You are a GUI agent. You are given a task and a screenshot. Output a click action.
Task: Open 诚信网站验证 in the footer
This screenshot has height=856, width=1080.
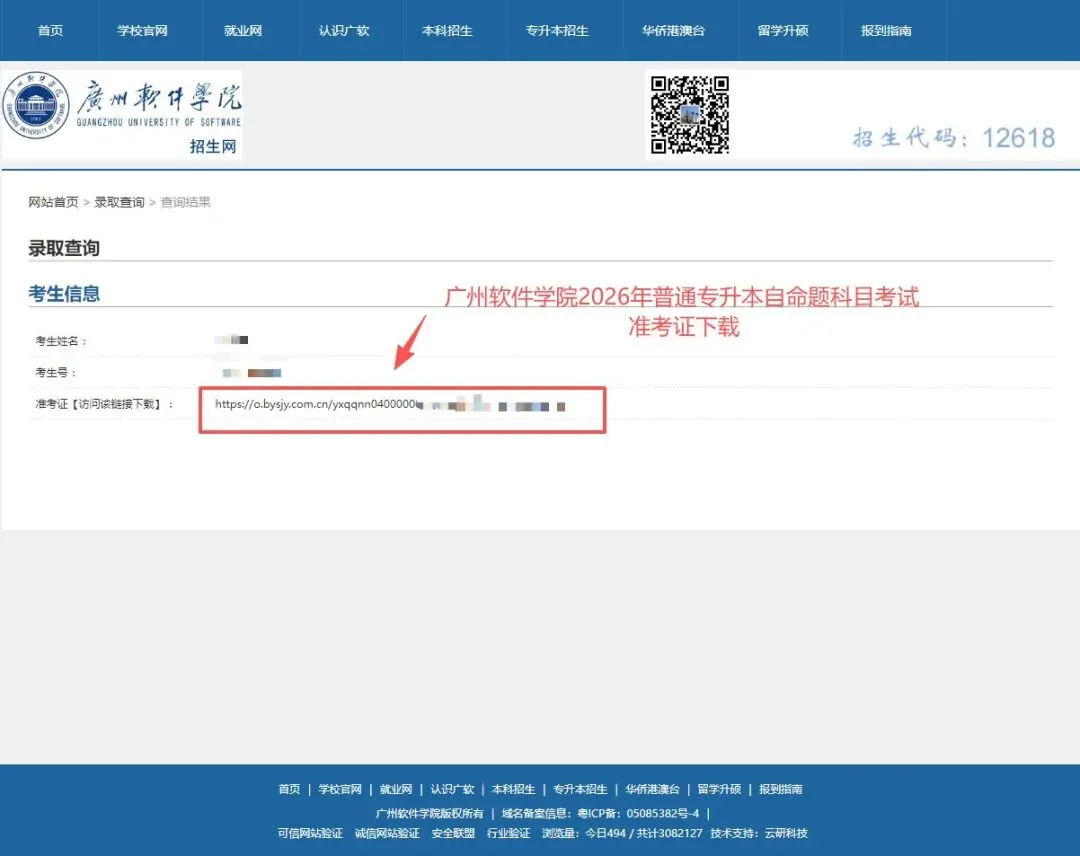387,833
